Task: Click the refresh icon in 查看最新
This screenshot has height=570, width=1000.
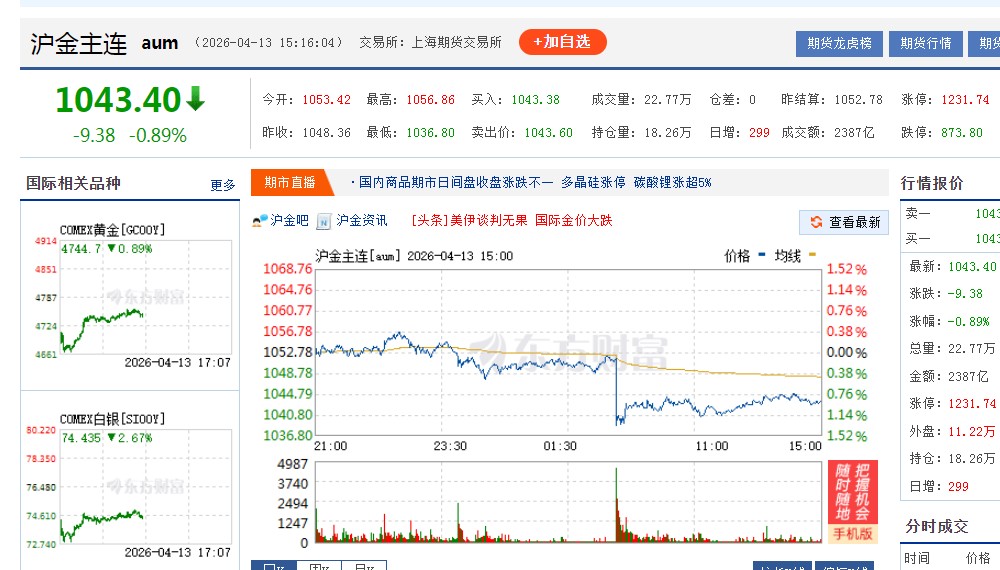Action: click(816, 222)
